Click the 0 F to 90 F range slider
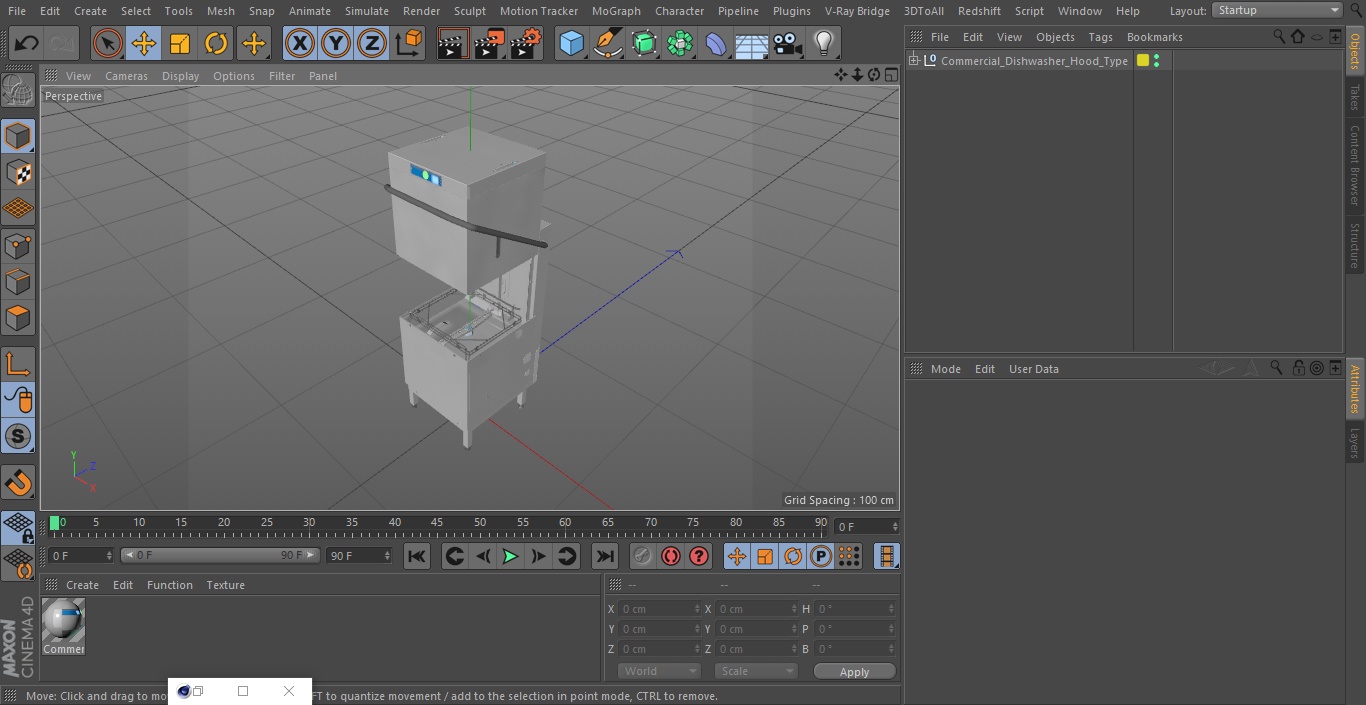Screen dimensions: 1366x705 pos(220,555)
